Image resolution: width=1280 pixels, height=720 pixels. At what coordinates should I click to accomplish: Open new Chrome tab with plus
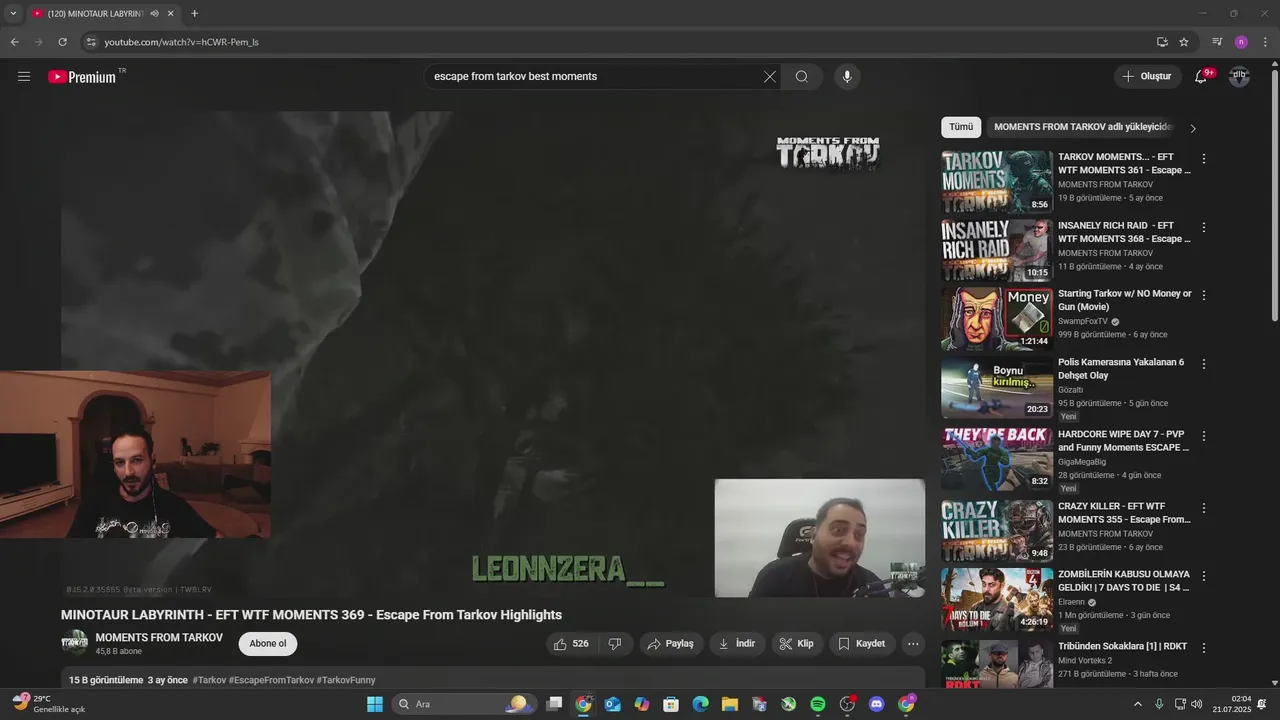pyautogui.click(x=194, y=14)
